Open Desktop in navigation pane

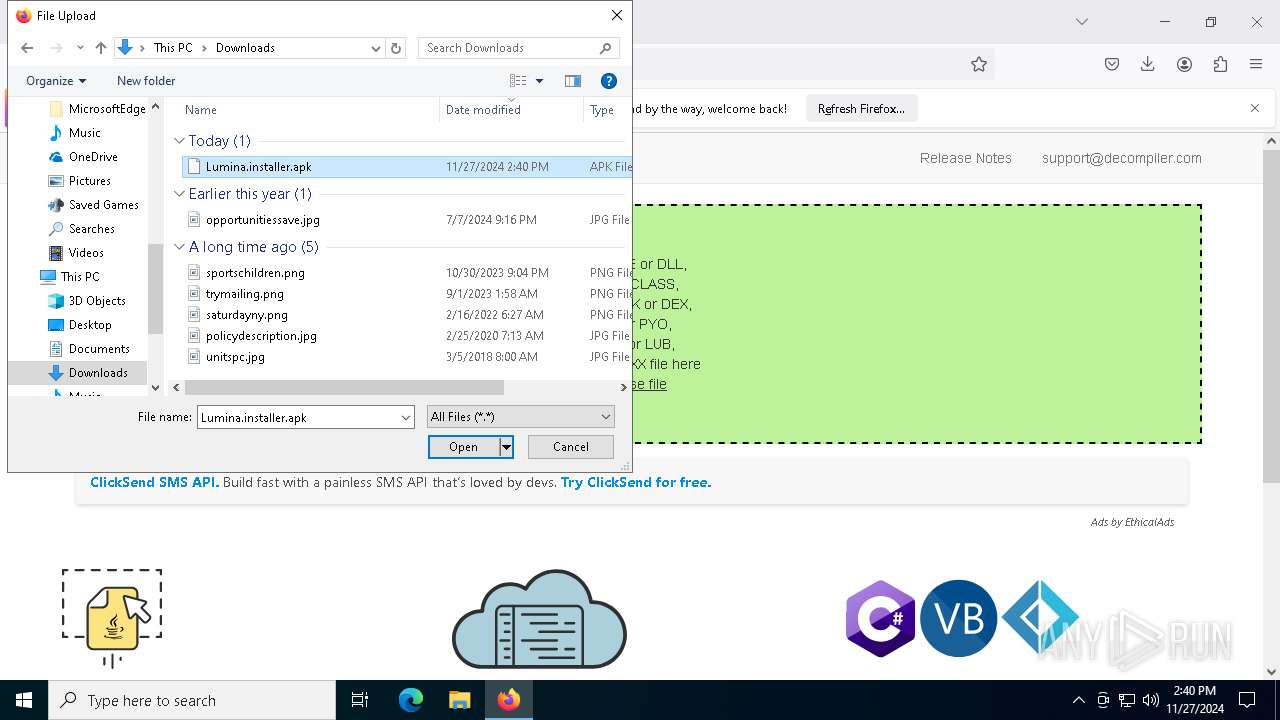click(90, 325)
